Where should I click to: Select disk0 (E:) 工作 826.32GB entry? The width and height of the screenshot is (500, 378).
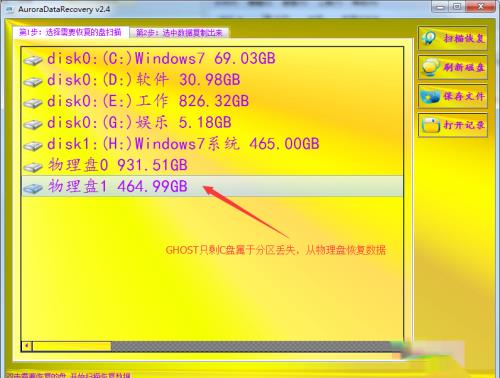pos(212,101)
